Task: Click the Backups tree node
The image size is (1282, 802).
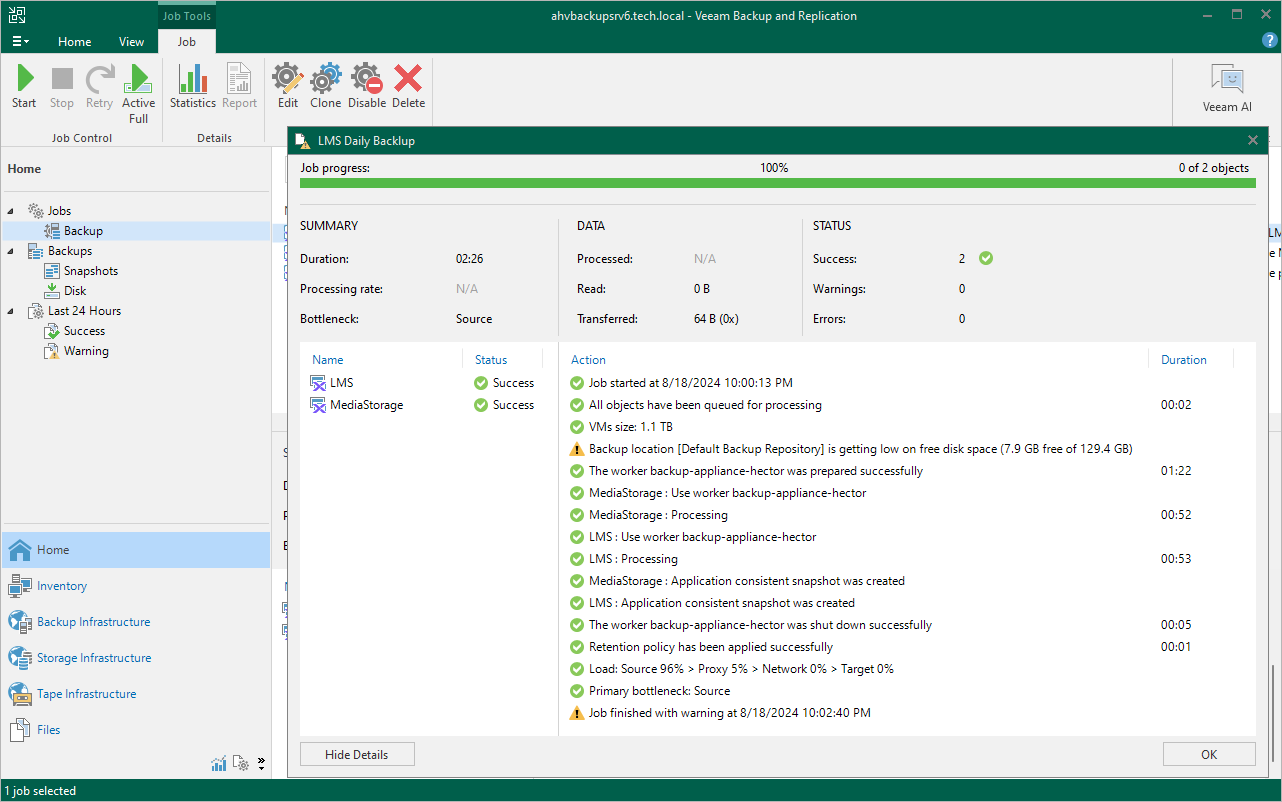Action: pyautogui.click(x=70, y=251)
